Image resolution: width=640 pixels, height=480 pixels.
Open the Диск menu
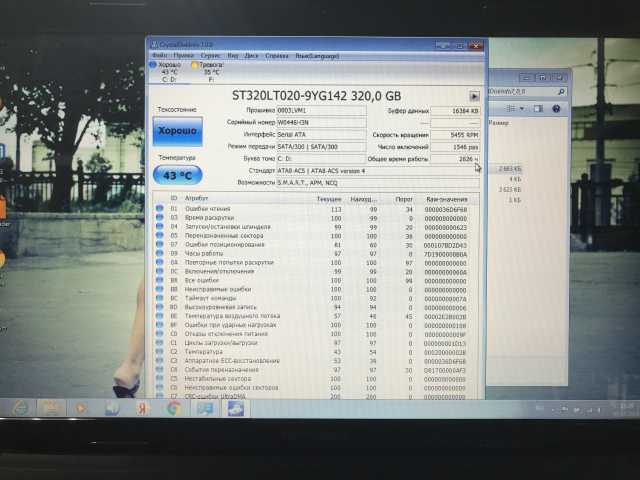coord(251,56)
